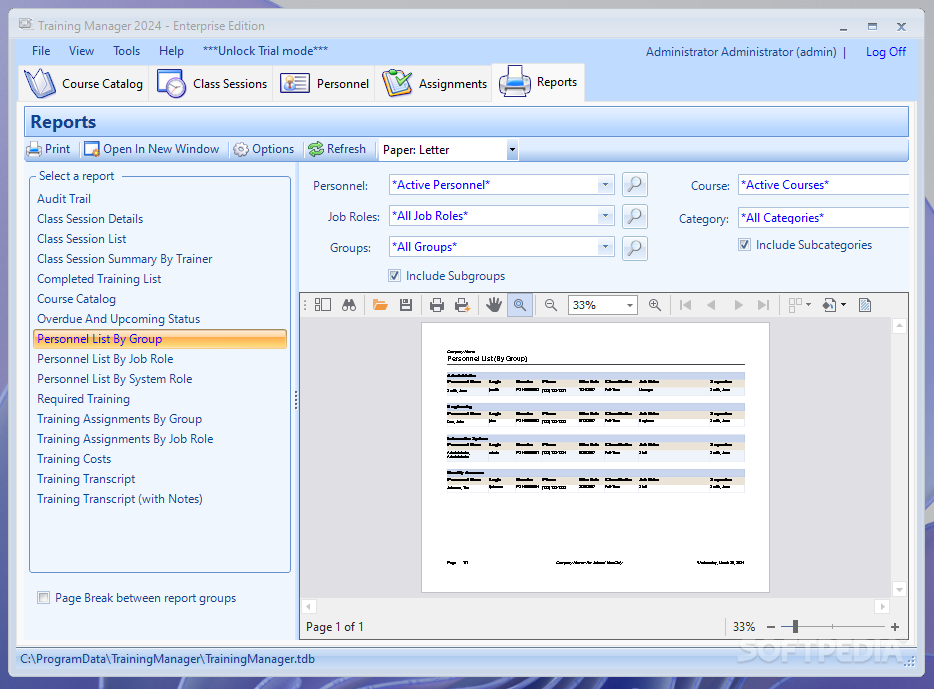Click the open report folder icon
The image size is (934, 689).
point(380,305)
